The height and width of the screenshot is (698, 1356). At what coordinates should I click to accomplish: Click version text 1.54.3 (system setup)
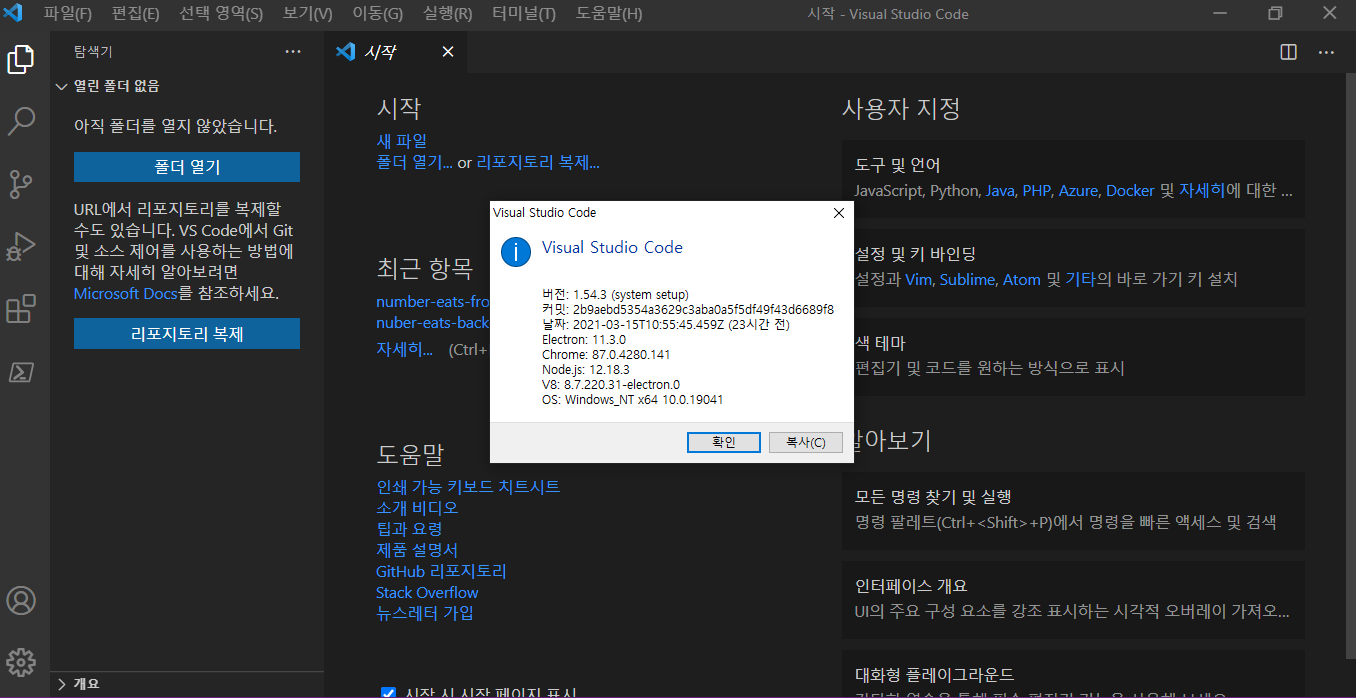(629, 295)
